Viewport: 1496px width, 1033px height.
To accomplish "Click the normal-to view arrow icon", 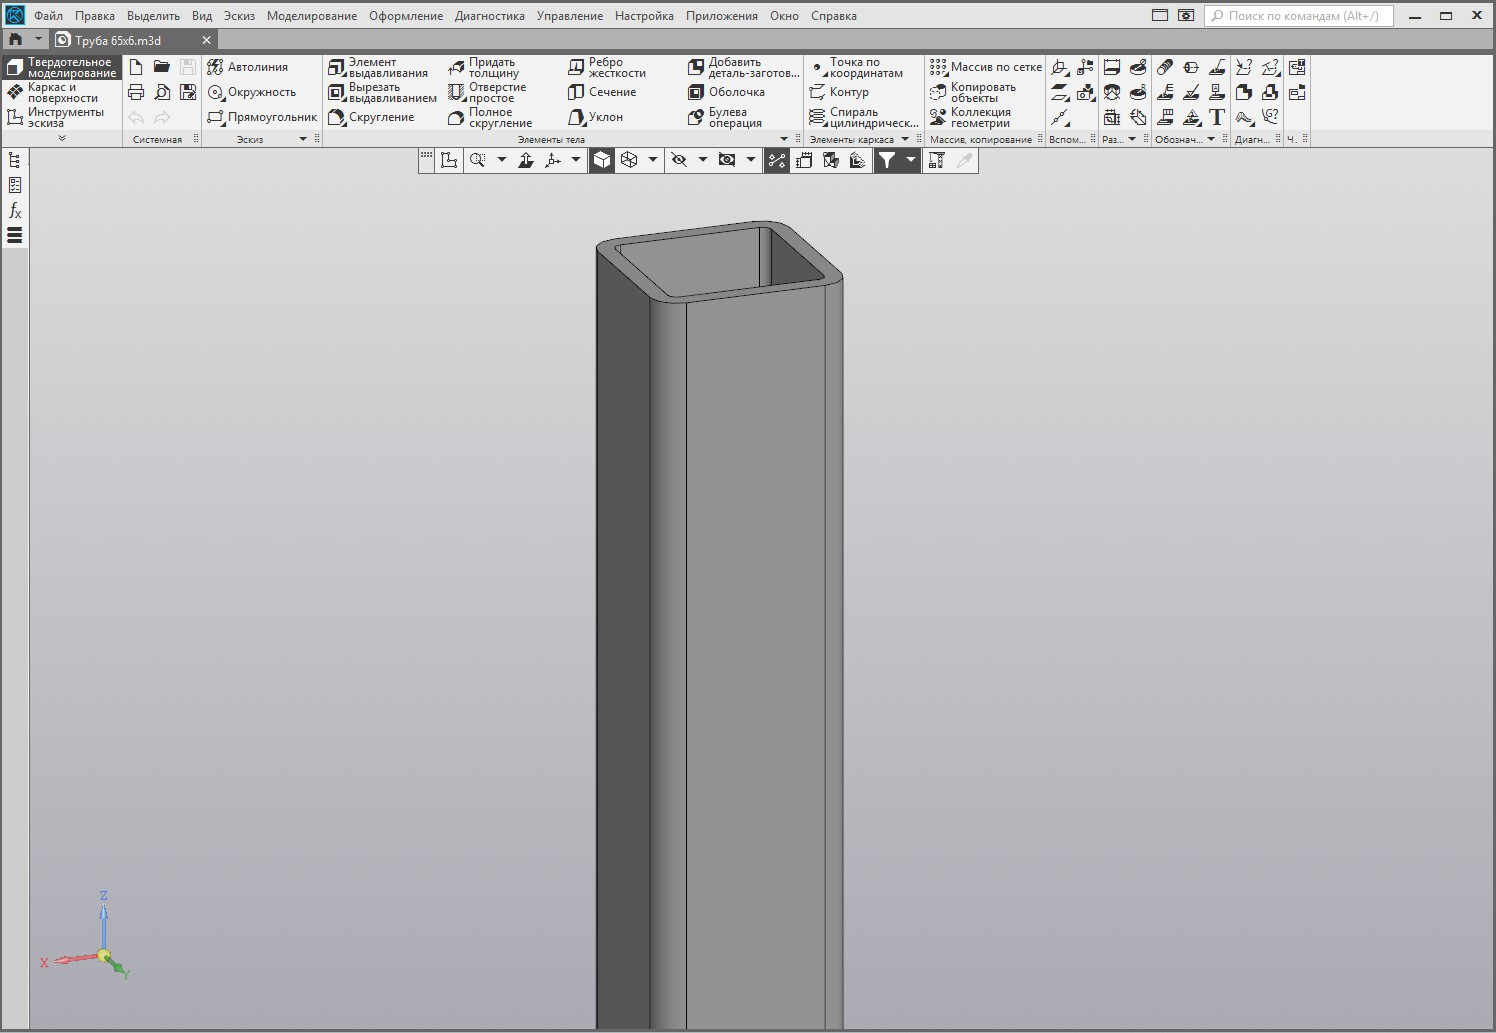I will click(526, 160).
